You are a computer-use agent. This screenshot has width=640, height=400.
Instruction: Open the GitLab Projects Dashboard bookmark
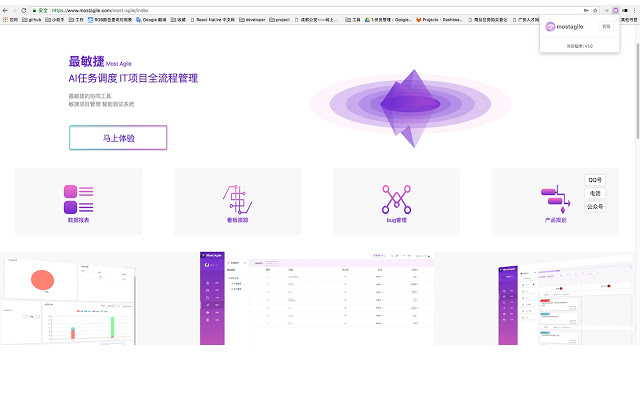click(x=439, y=19)
